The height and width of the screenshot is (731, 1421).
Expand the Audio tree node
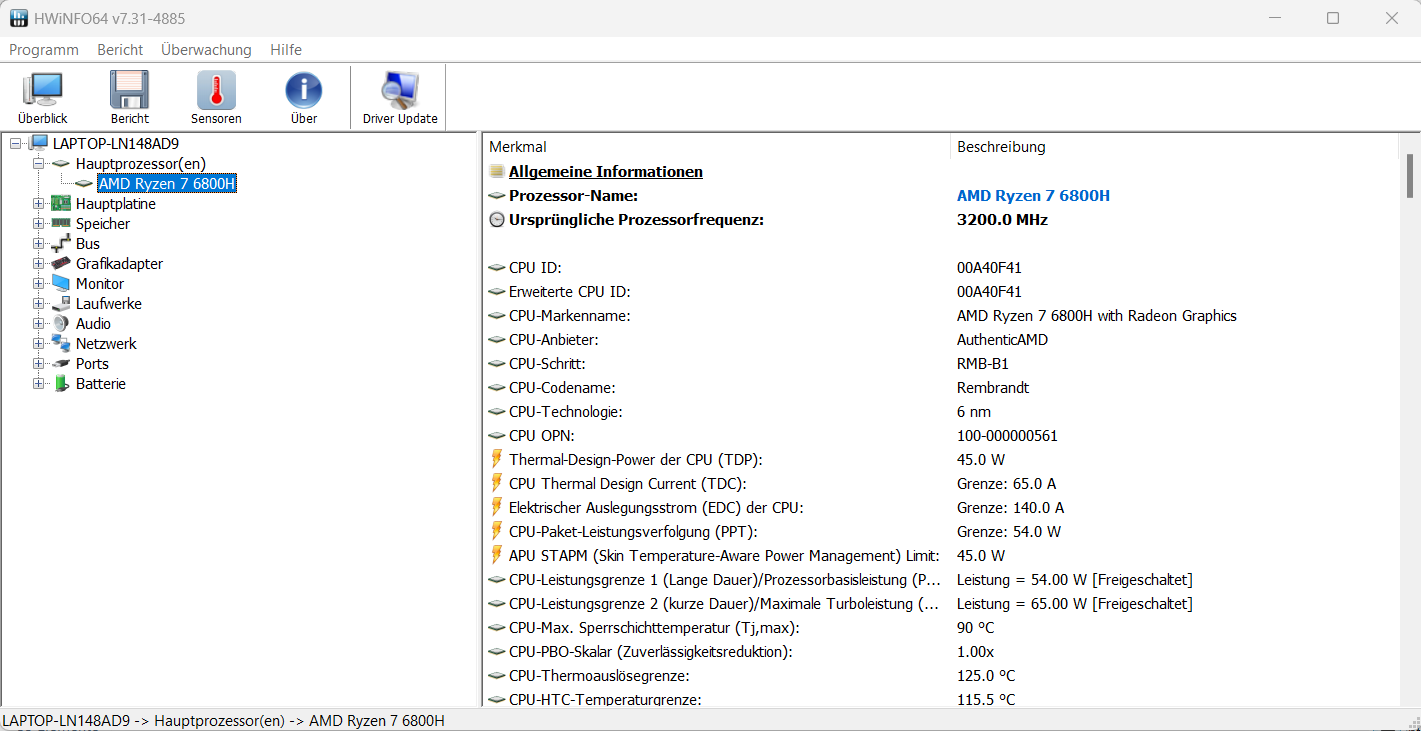tap(39, 324)
